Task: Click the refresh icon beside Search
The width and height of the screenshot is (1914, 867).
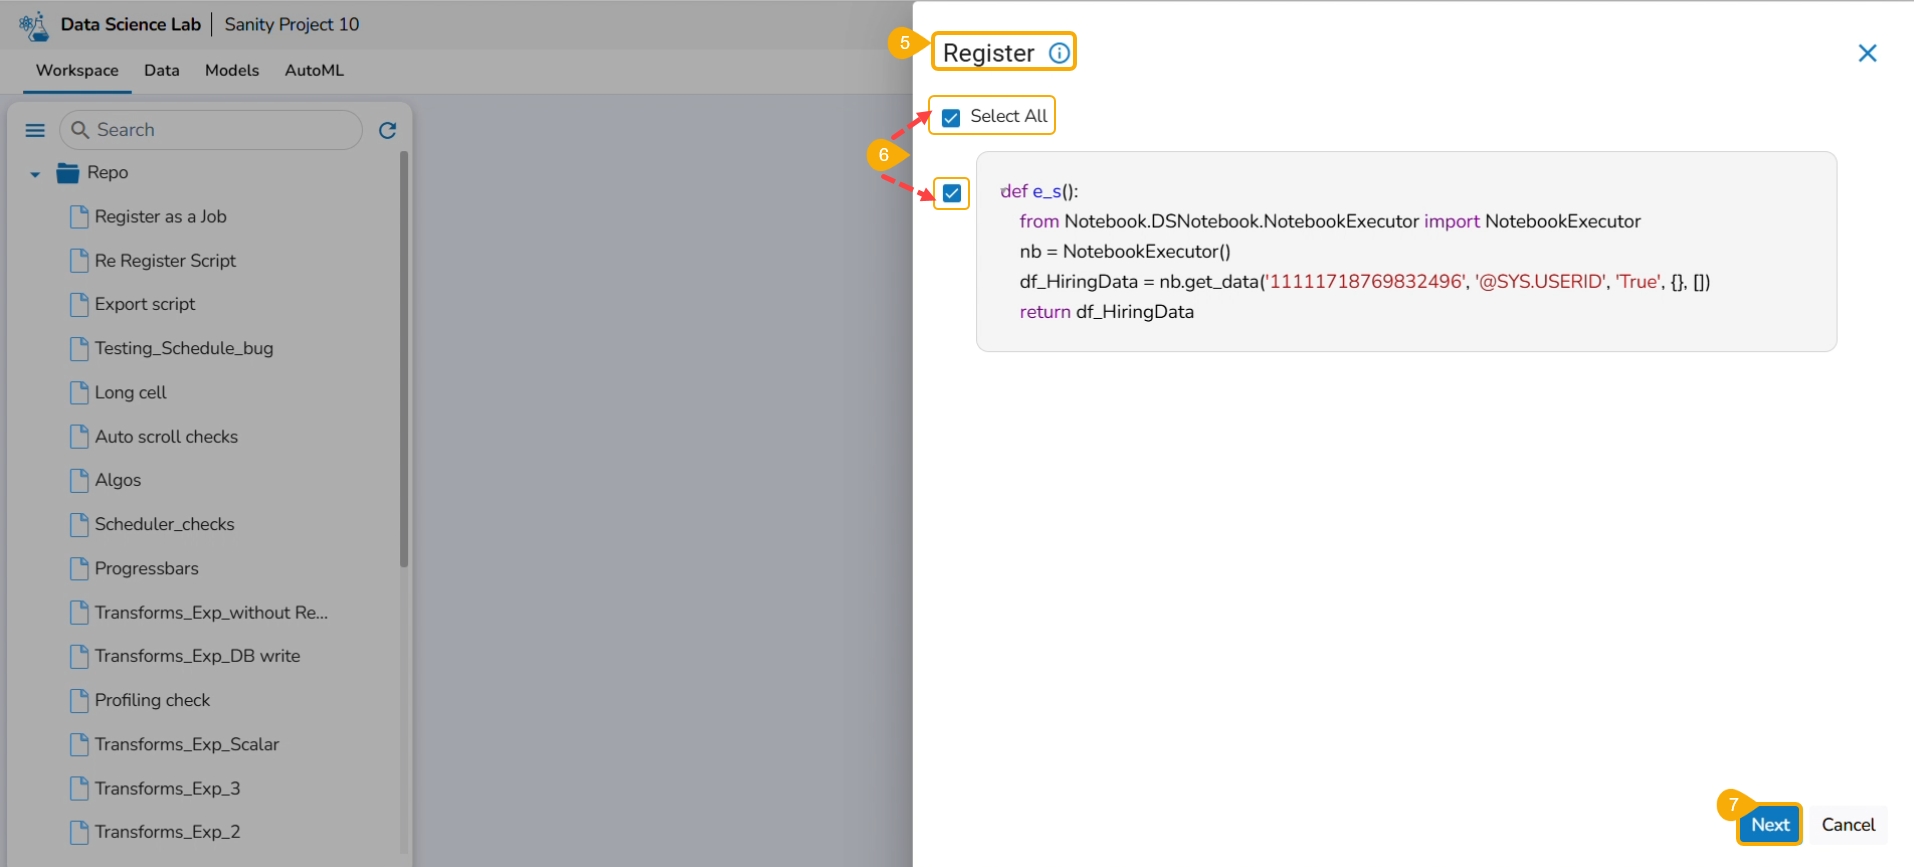Action: [388, 130]
